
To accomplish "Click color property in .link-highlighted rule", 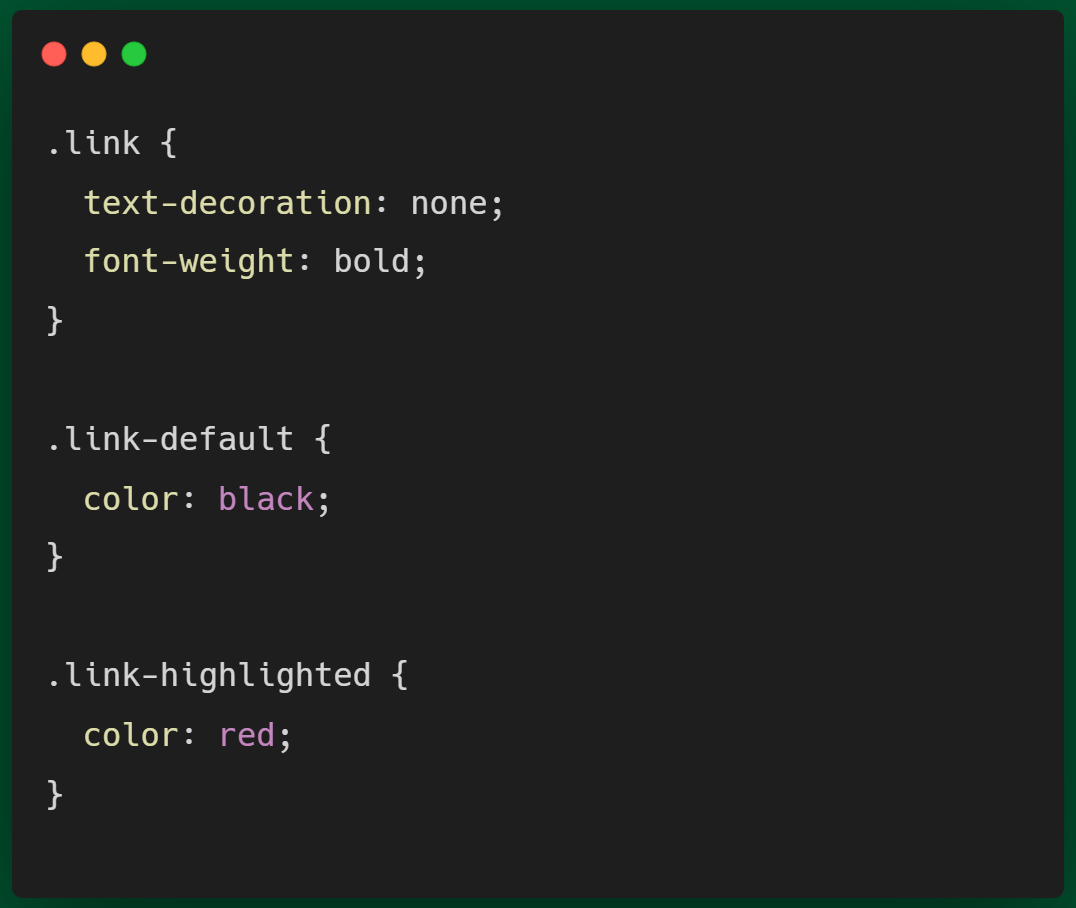I will coord(131,735).
